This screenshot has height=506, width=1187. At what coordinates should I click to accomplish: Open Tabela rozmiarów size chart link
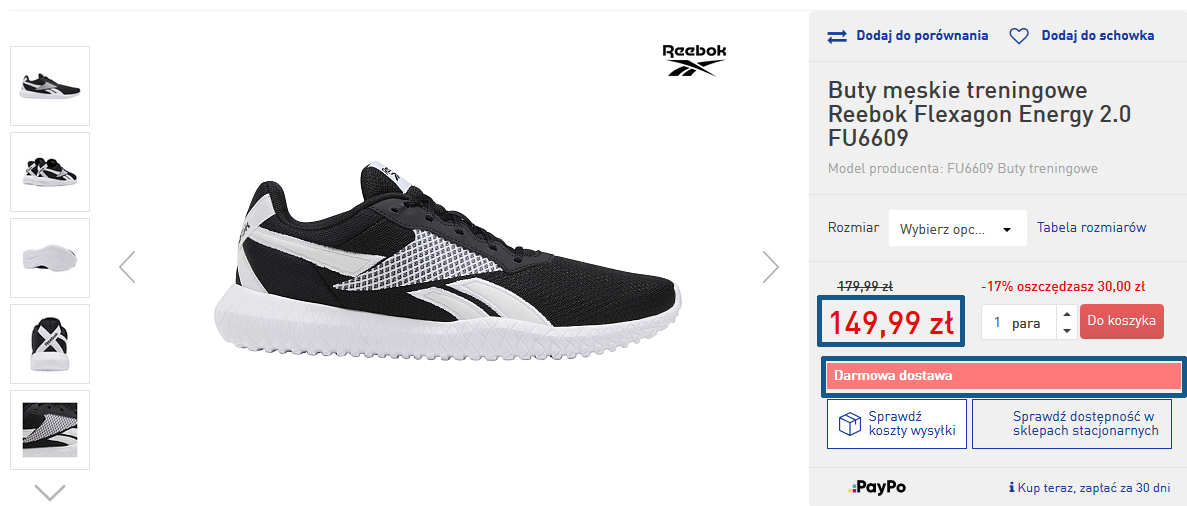click(x=1091, y=228)
